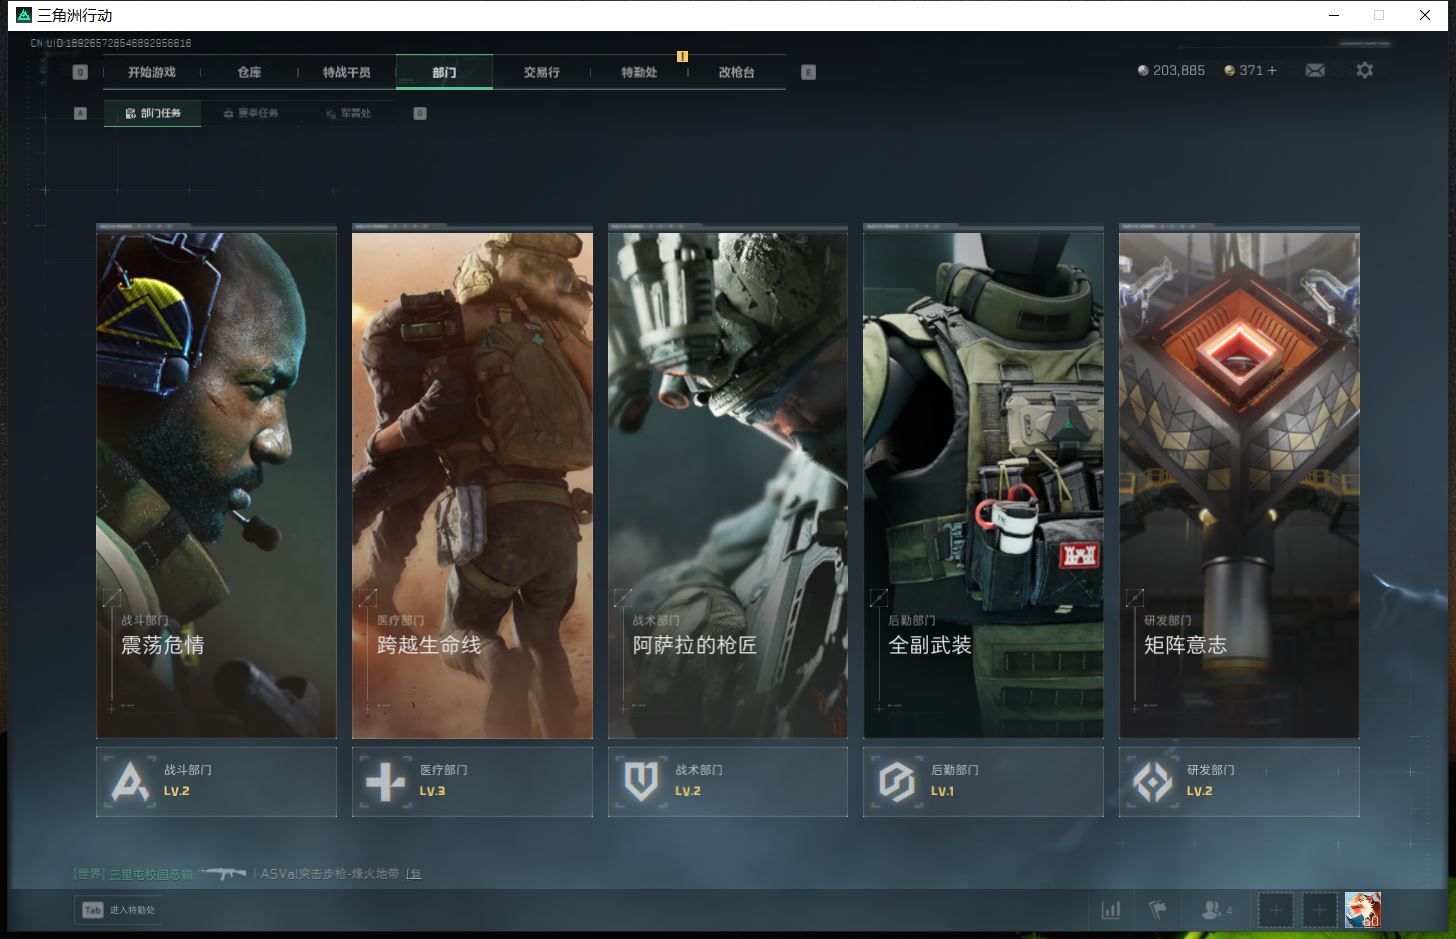This screenshot has width=1456, height=939.
Task: Open the mail envelope icon
Action: pyautogui.click(x=1315, y=70)
